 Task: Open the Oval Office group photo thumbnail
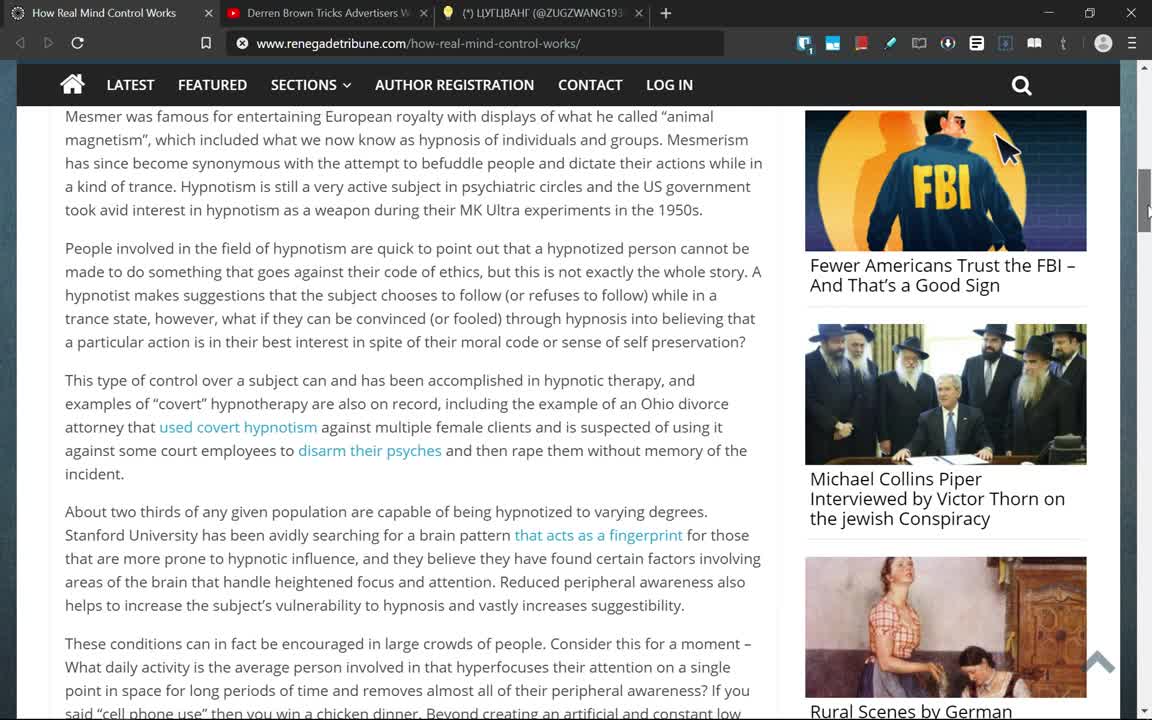coord(946,394)
